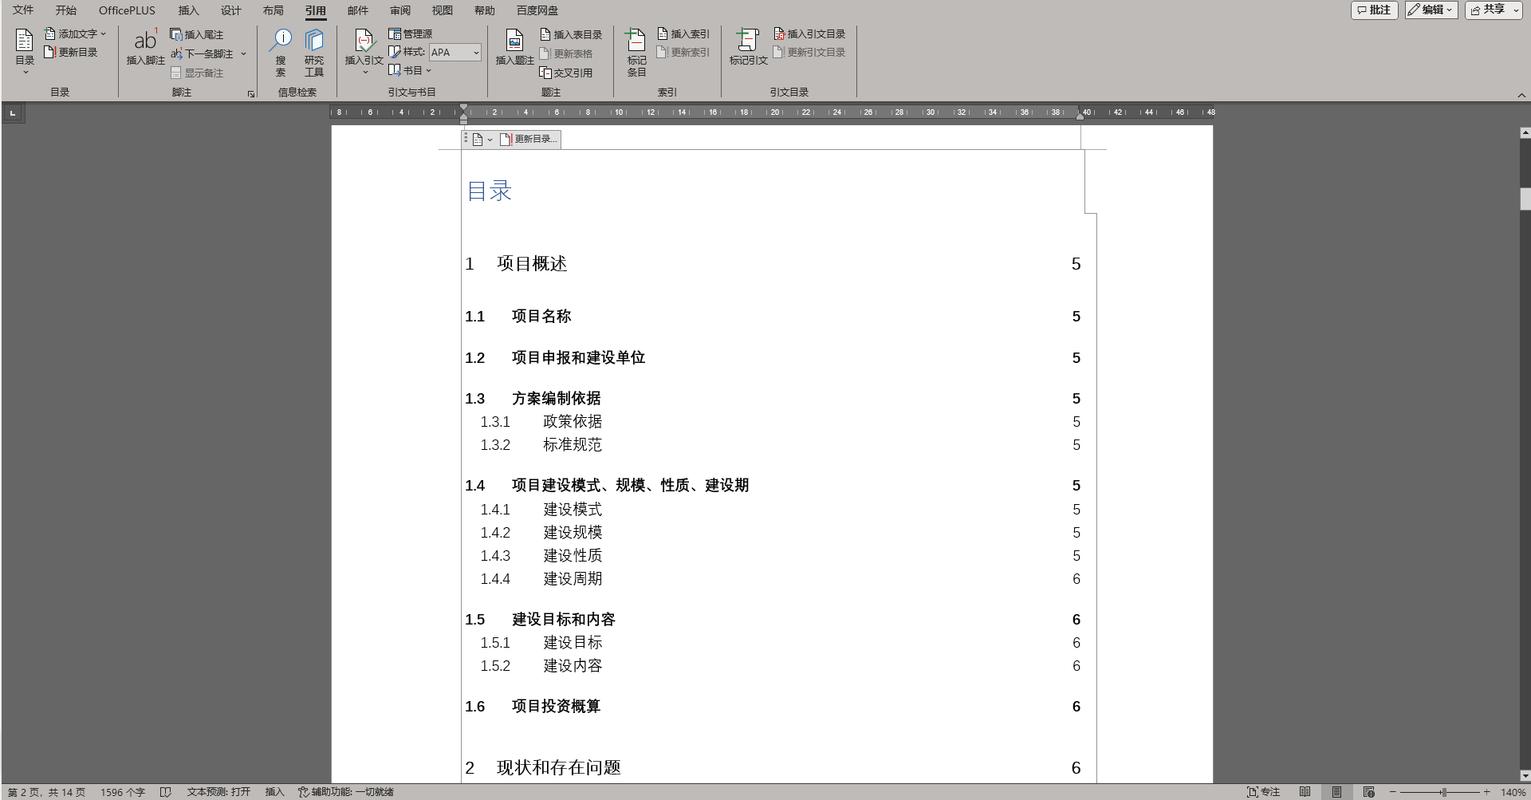This screenshot has height=800, width=1531.
Task: Click the 批注 comments button
Action: (x=1374, y=10)
